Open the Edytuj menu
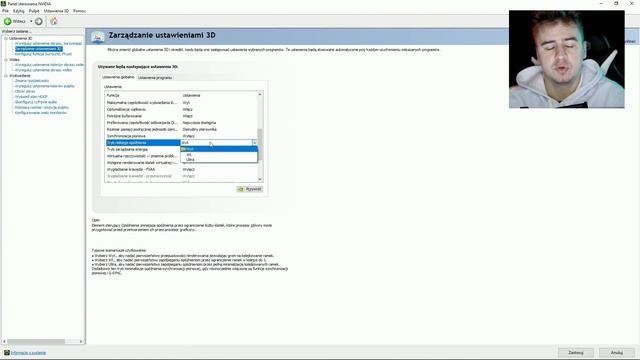Image resolution: width=640 pixels, height=360 pixels. (19, 11)
